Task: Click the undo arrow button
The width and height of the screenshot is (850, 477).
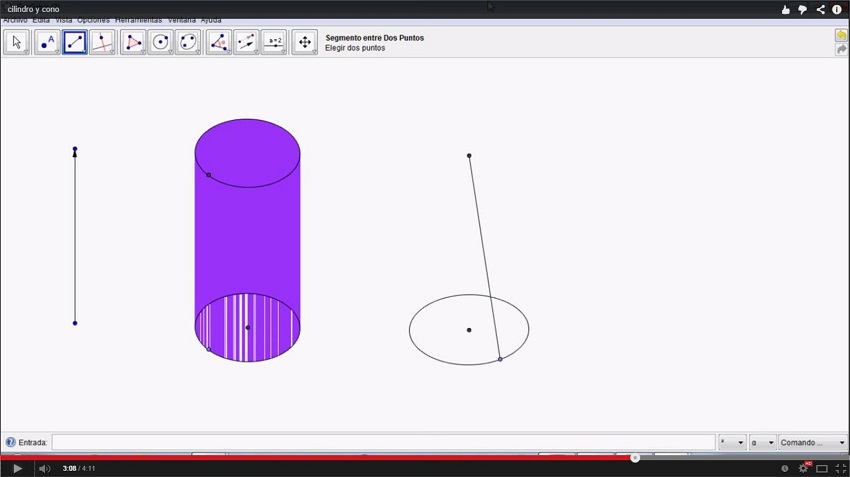Action: 841,35
